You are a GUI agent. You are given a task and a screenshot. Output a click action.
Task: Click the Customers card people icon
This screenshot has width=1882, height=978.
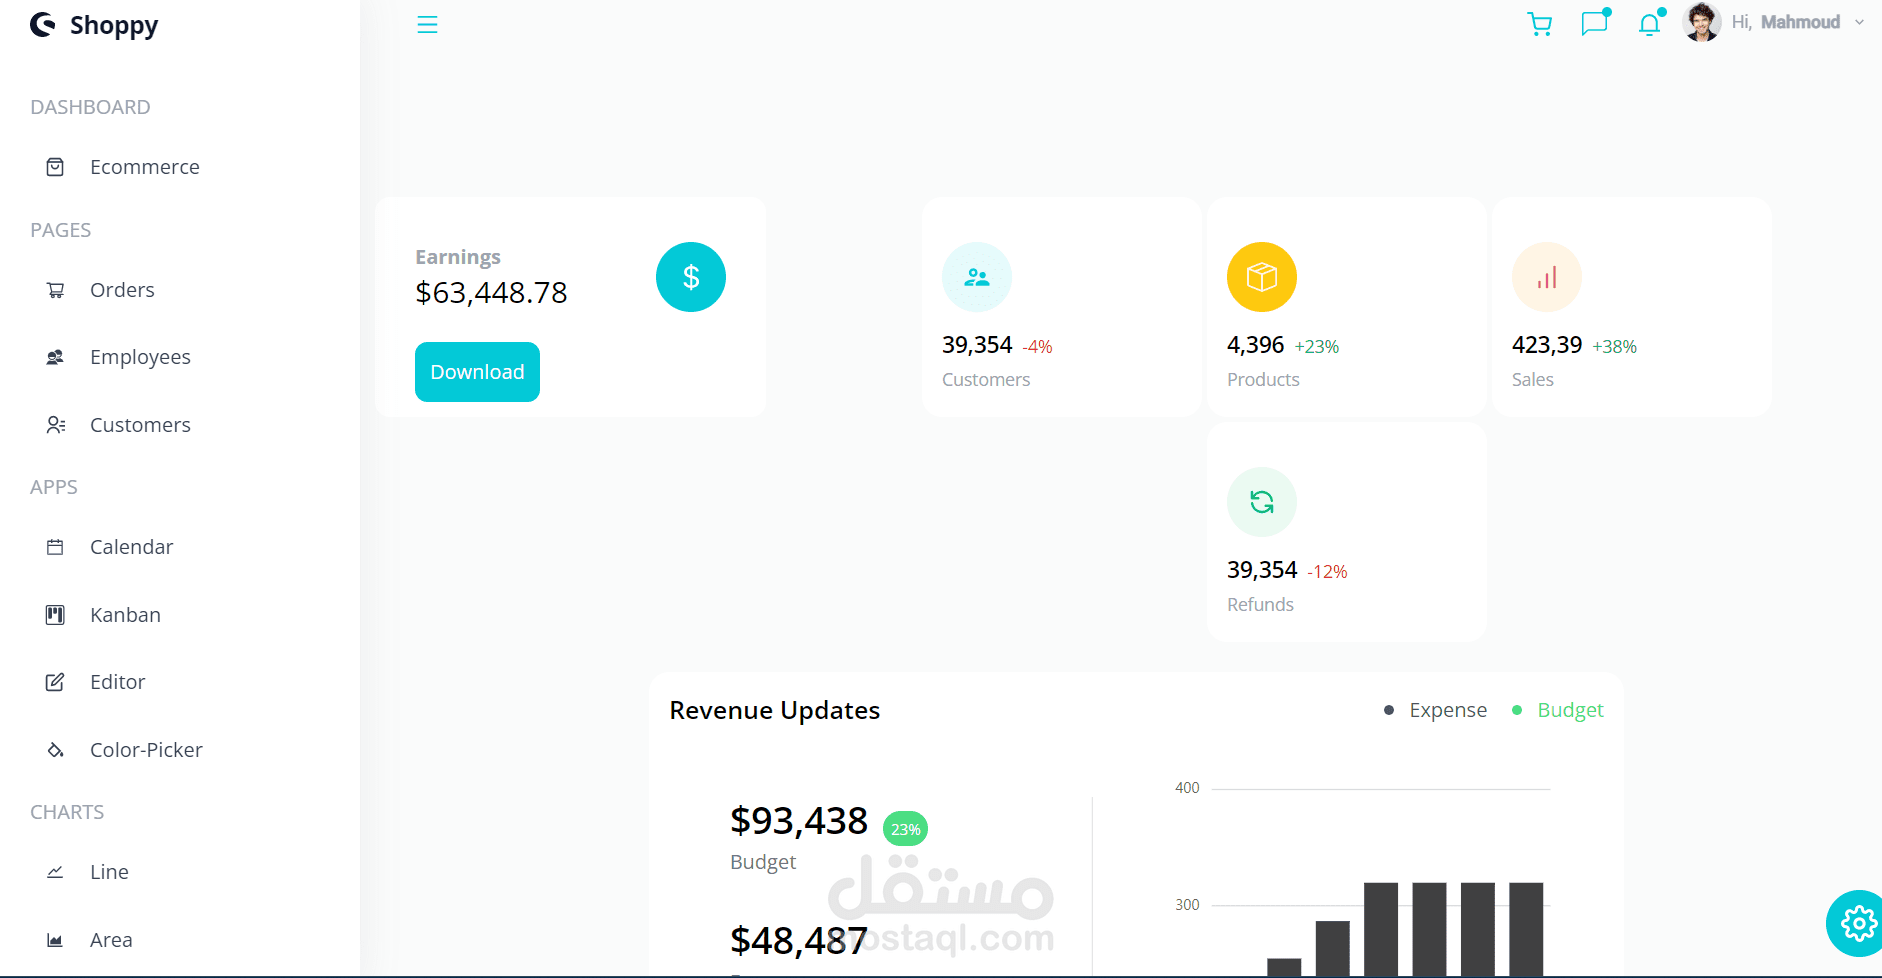pyautogui.click(x=977, y=277)
